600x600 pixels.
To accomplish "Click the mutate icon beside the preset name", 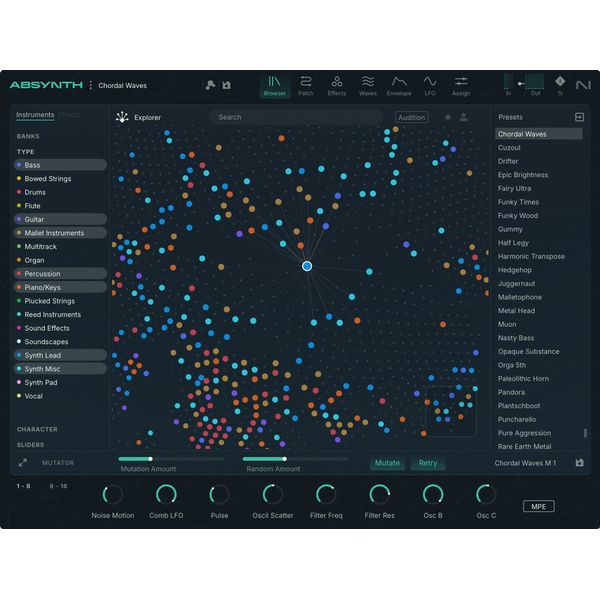I will [210, 85].
